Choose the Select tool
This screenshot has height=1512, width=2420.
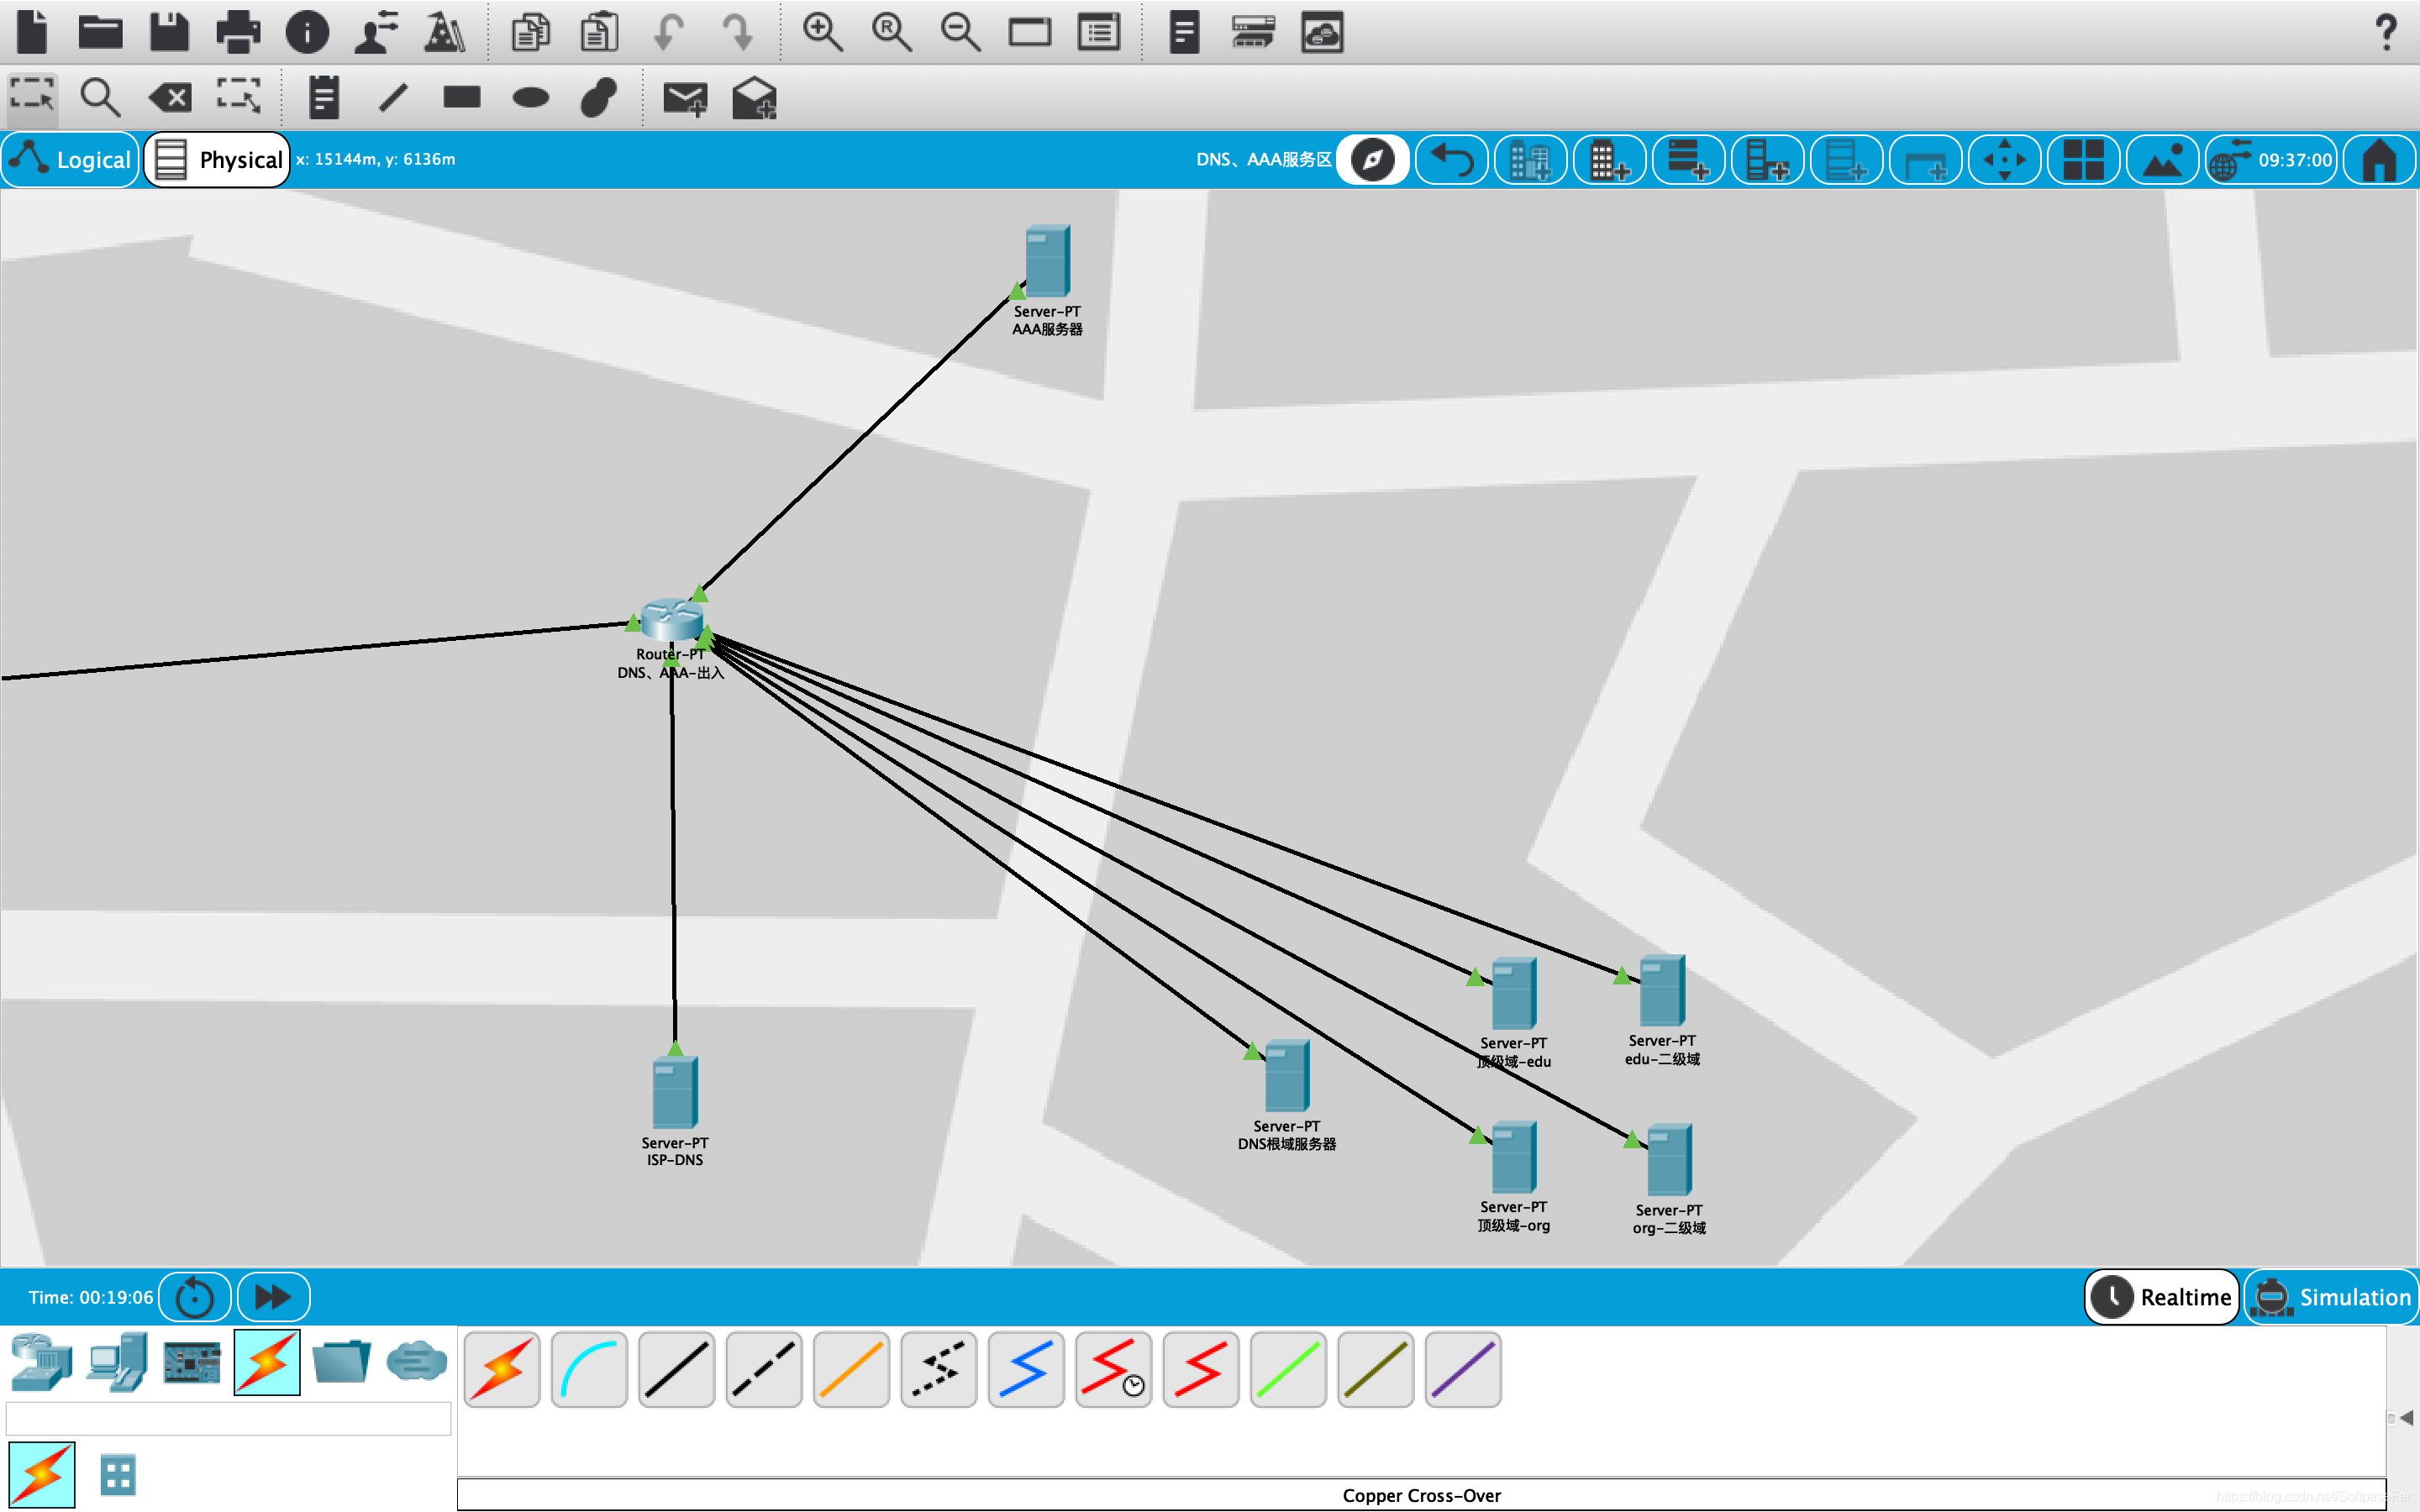32,97
